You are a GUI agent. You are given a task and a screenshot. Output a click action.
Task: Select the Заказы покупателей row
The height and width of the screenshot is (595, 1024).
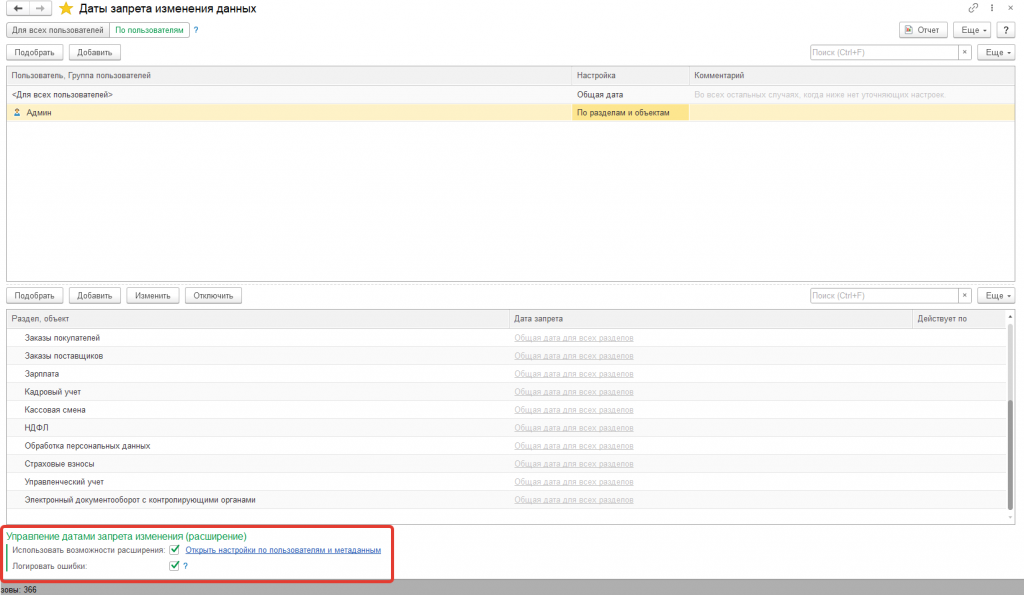tap(507, 338)
